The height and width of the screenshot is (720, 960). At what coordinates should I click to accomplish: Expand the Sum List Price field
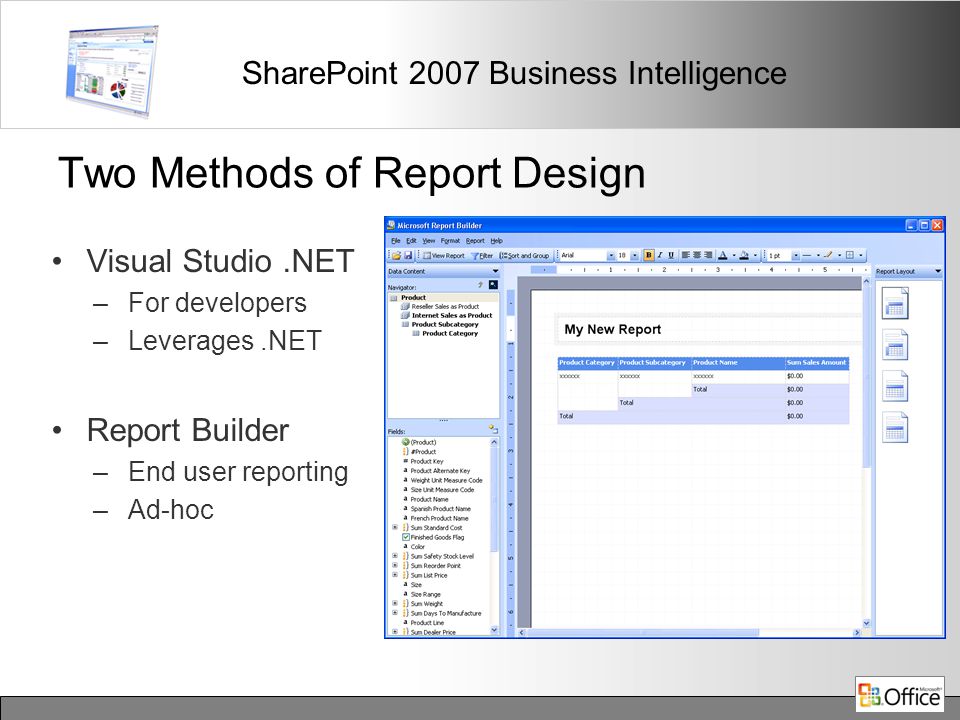tap(395, 575)
